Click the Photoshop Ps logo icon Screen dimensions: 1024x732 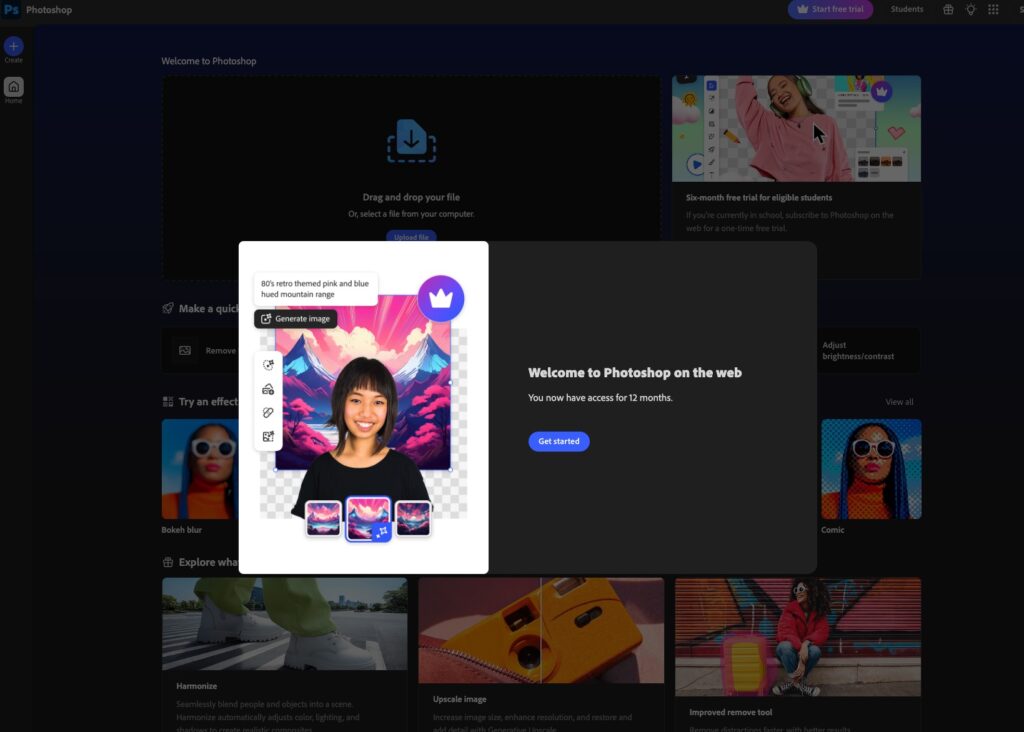pos(12,10)
